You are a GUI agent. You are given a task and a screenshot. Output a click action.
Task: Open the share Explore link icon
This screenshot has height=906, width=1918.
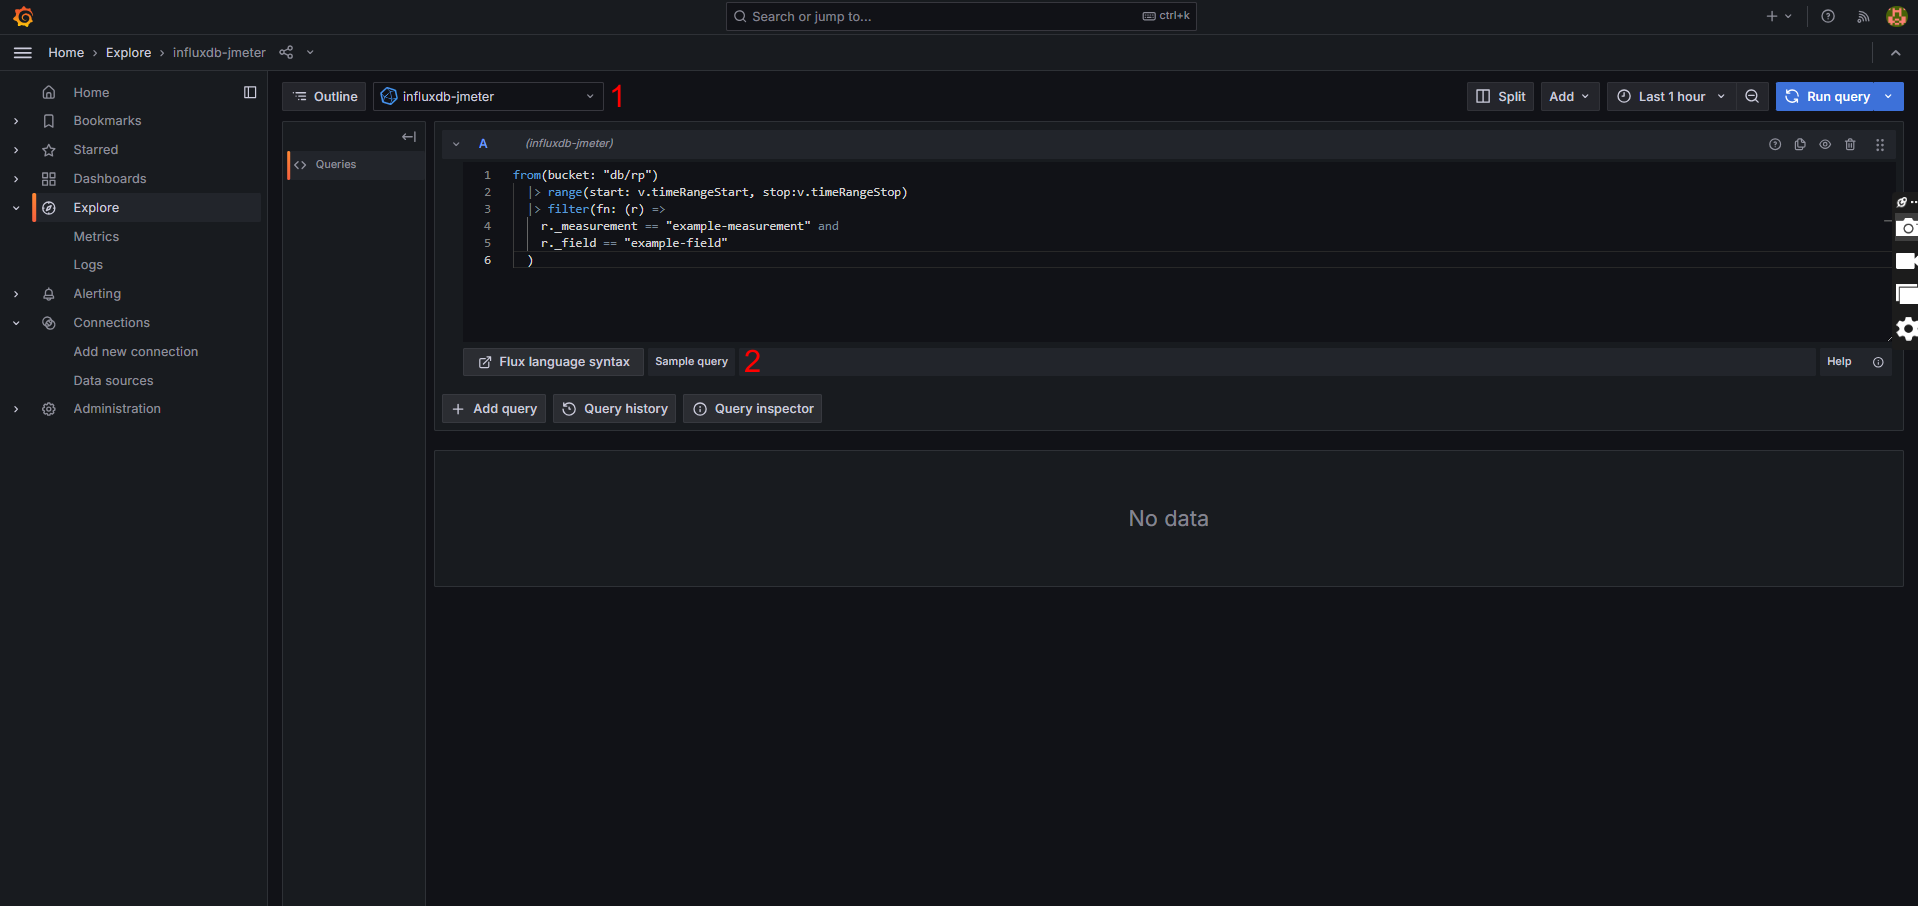pyautogui.click(x=286, y=53)
